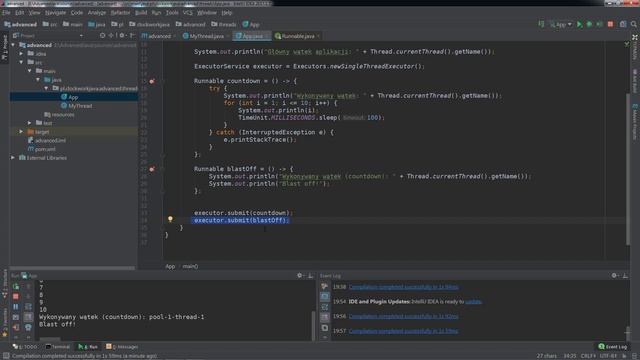Image resolution: width=640 pixels, height=360 pixels.
Task: Click main() in editor breadcrumb
Action: pos(190,266)
